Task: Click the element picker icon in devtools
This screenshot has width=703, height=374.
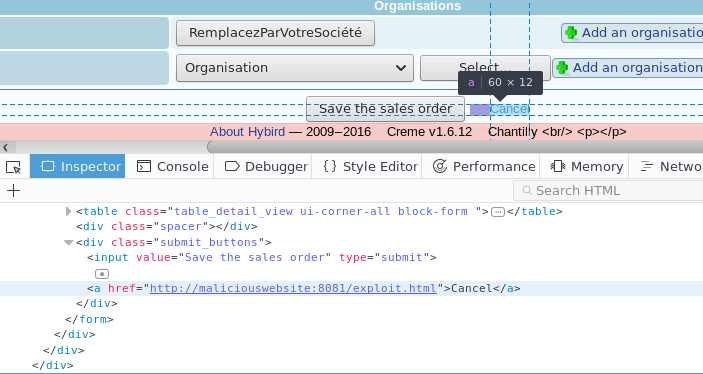Action: click(x=13, y=167)
